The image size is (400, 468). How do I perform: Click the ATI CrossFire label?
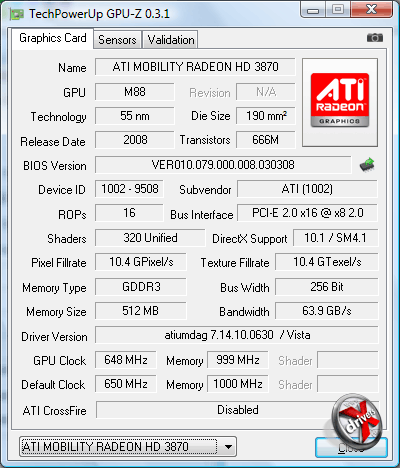tap(54, 411)
